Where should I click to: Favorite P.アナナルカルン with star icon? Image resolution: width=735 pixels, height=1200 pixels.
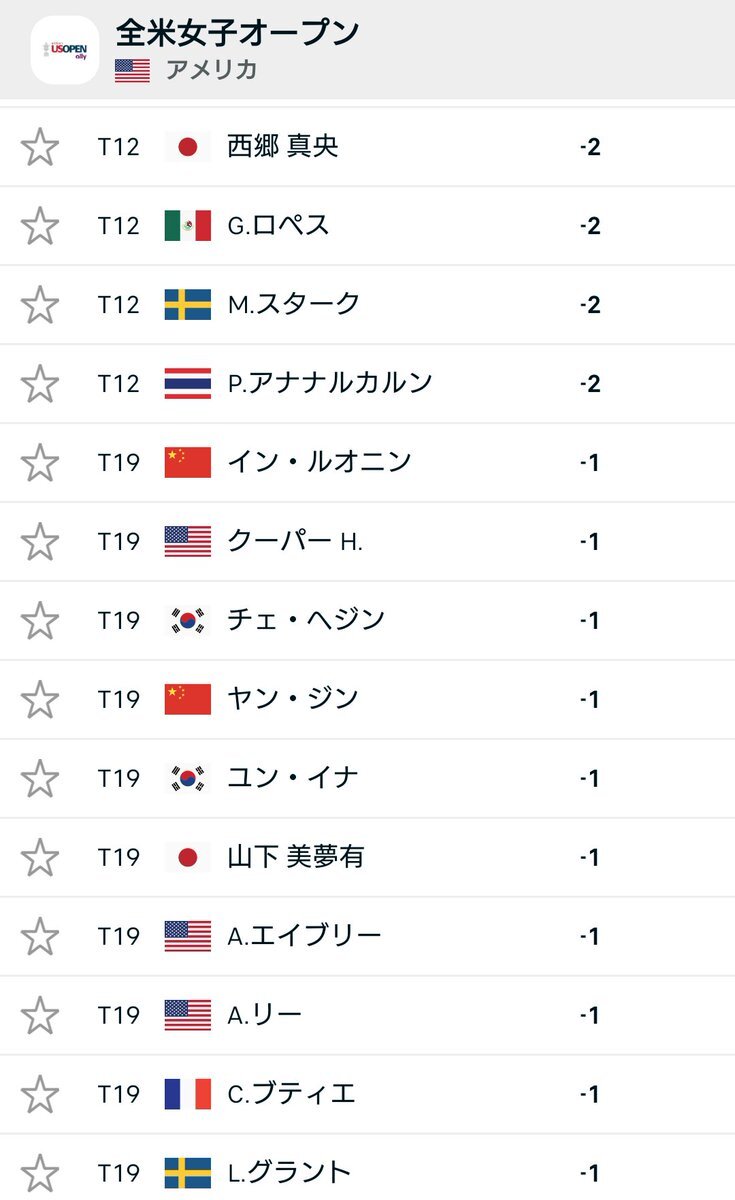pos(40,384)
